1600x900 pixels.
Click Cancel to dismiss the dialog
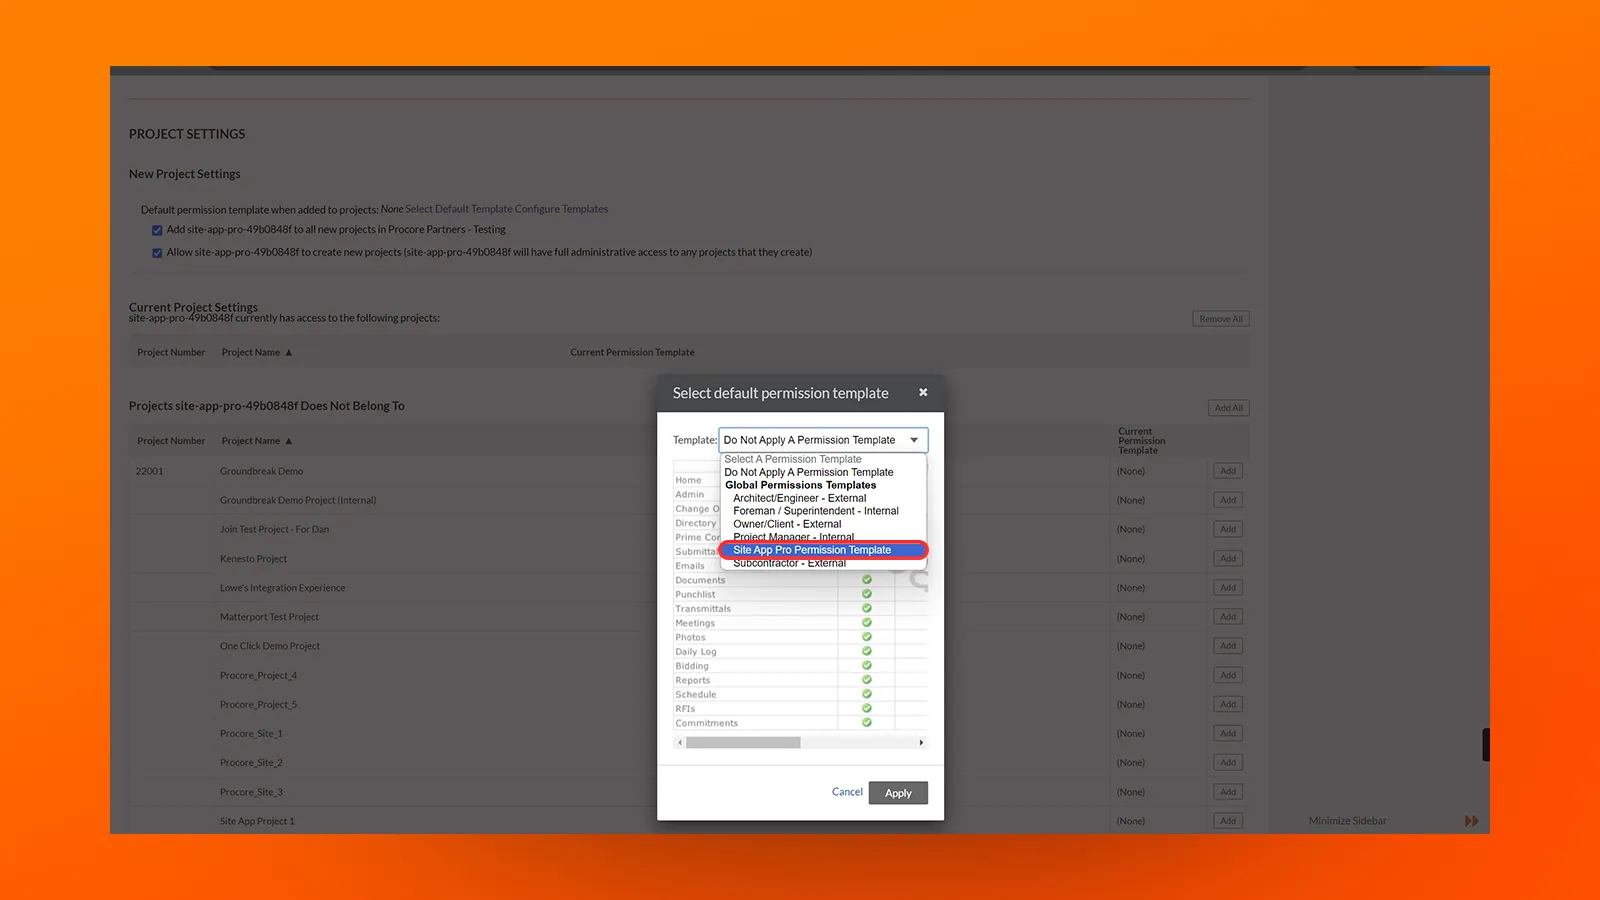click(x=847, y=791)
